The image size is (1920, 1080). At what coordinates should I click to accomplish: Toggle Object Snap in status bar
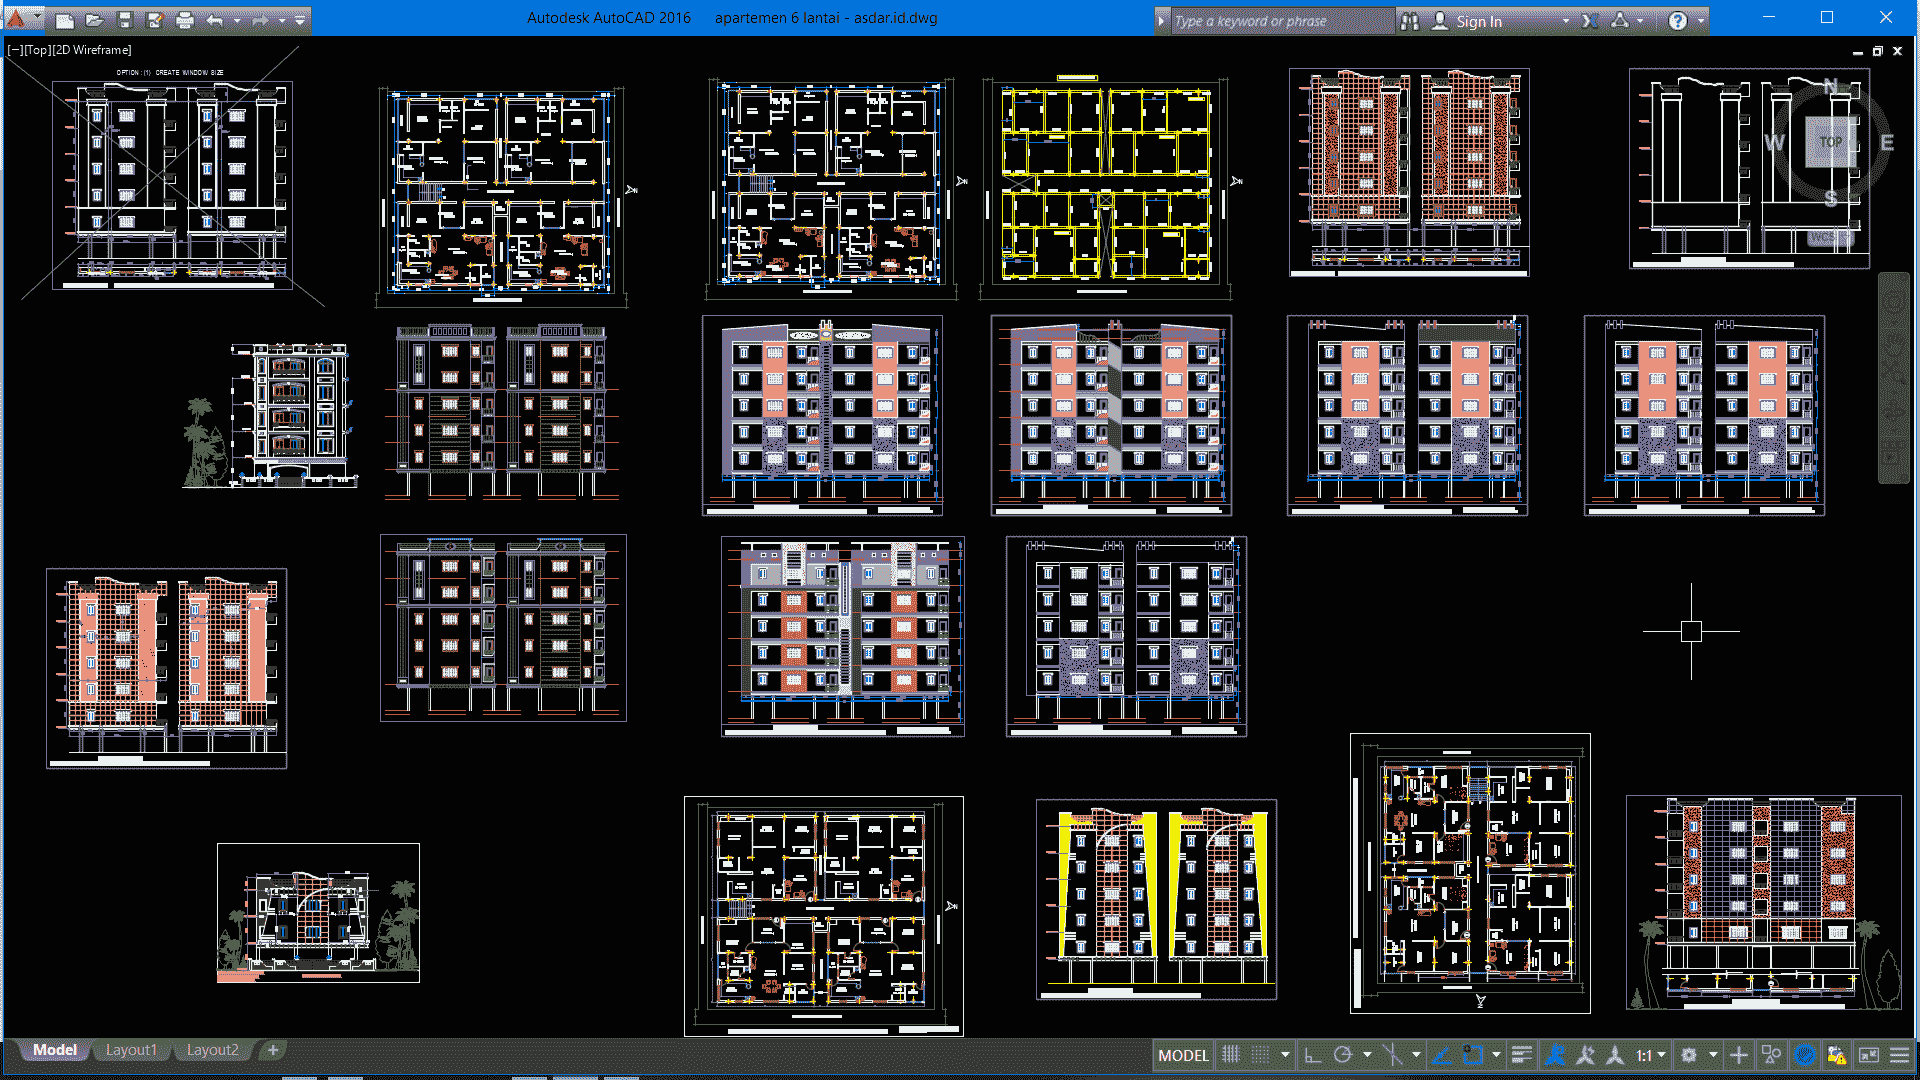1473,1055
